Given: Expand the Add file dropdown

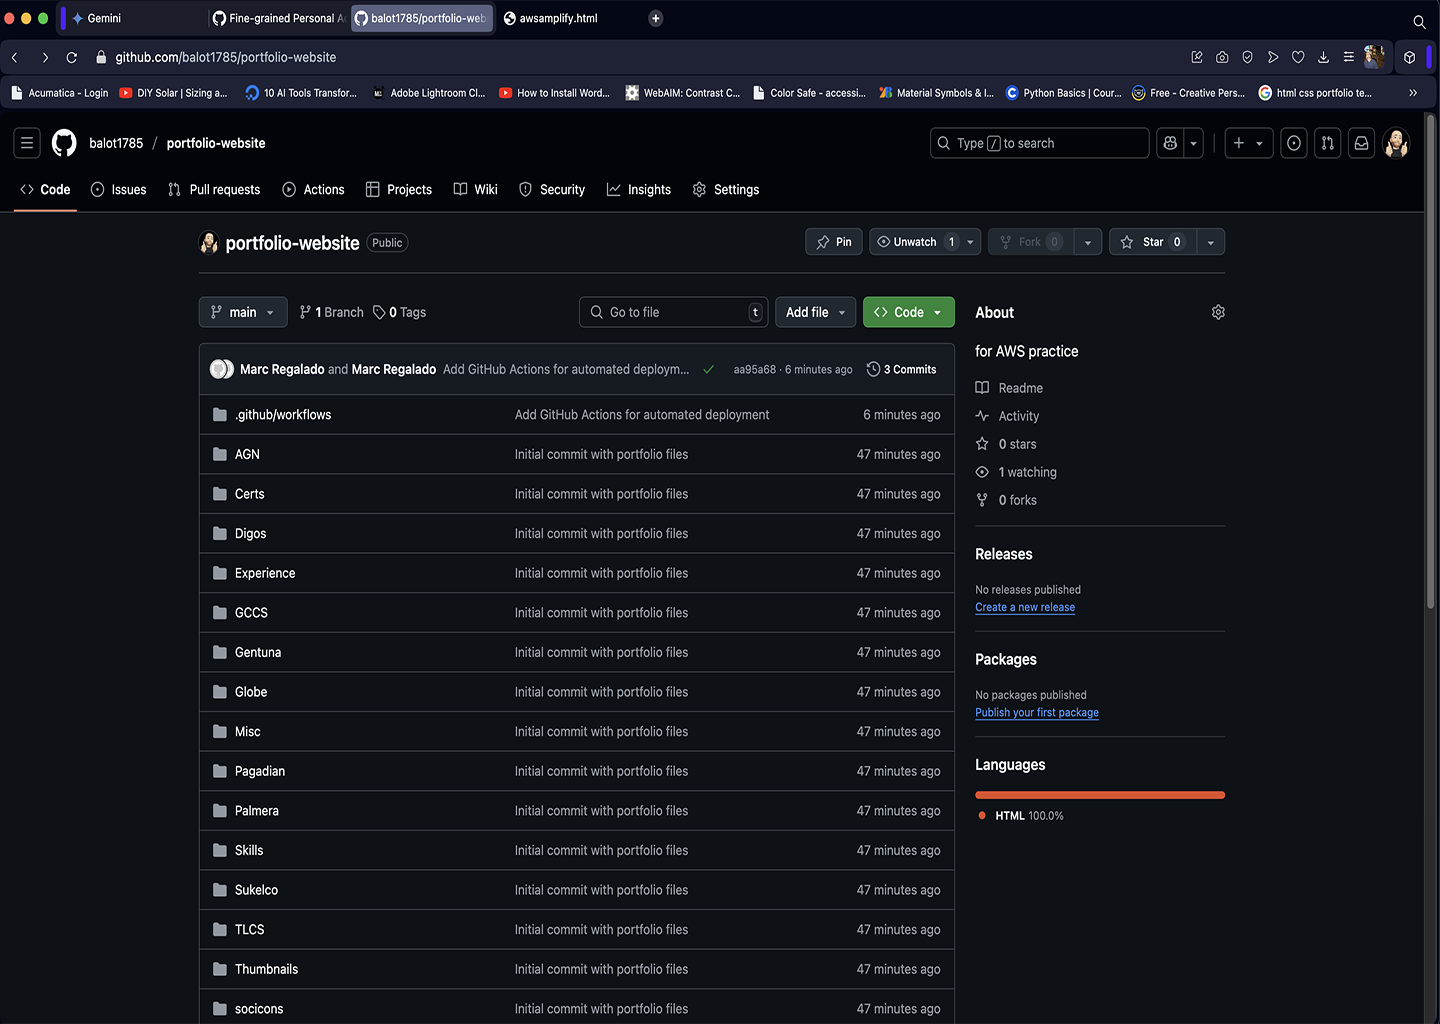Looking at the screenshot, I should click(x=815, y=312).
